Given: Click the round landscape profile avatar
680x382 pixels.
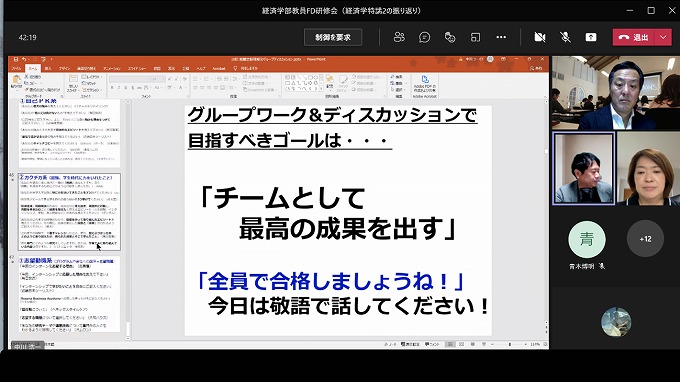Looking at the screenshot, I should (616, 321).
